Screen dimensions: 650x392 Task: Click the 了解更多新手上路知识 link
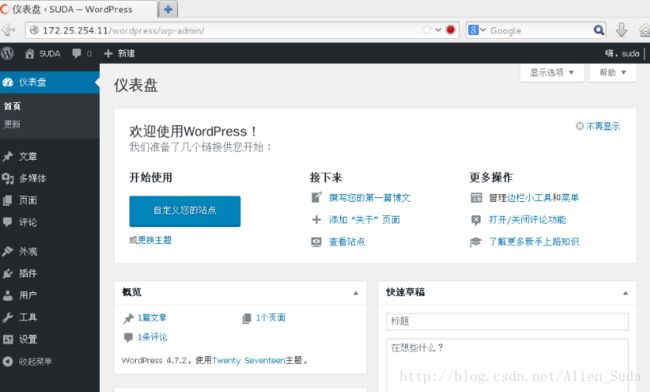tap(534, 242)
